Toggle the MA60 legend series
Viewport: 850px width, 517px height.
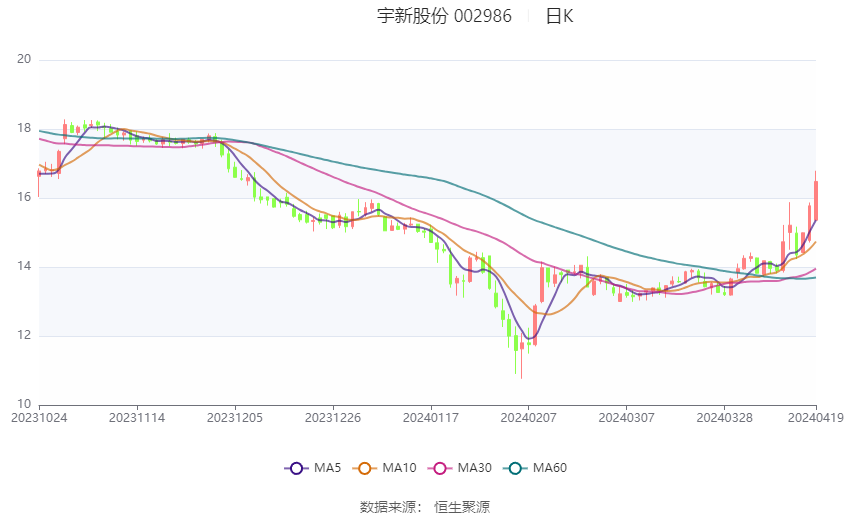(535, 468)
